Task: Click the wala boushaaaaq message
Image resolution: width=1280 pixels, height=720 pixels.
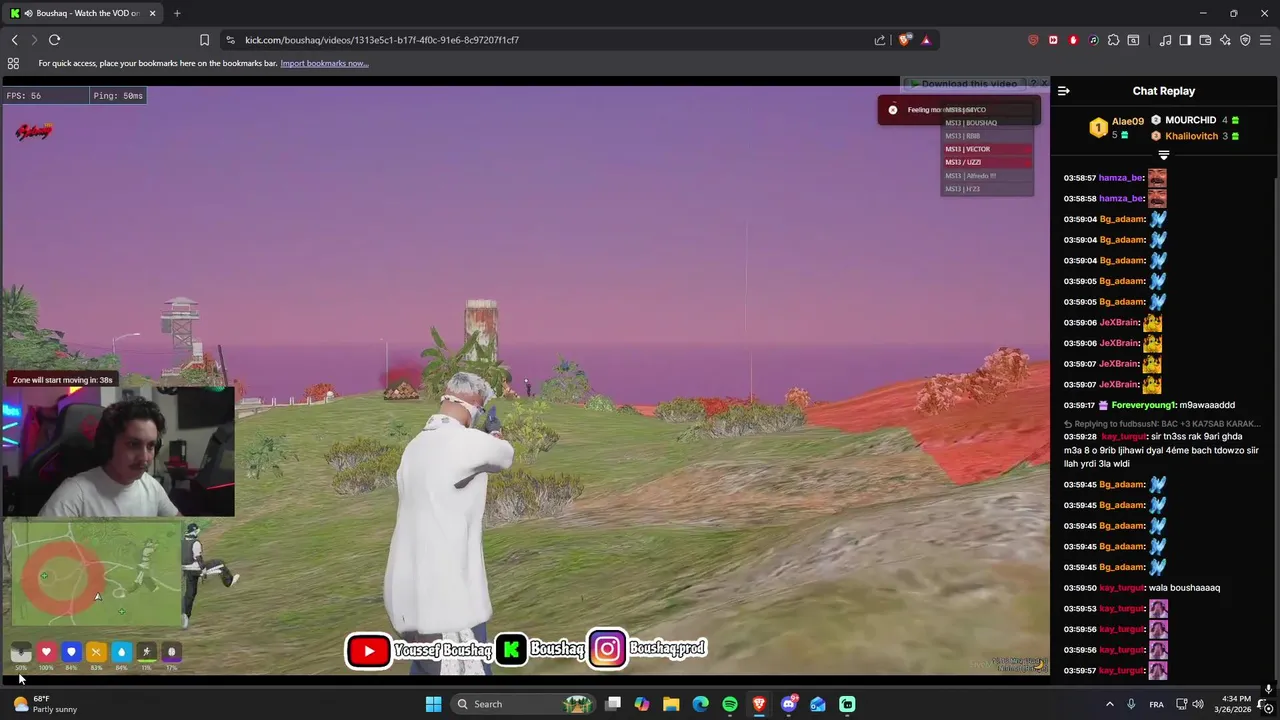Action: pyautogui.click(x=1184, y=588)
